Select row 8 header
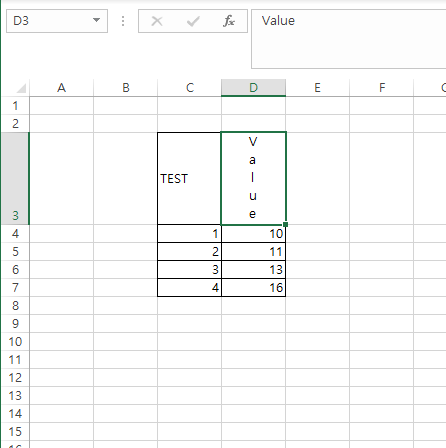The image size is (446, 448). click(x=15, y=306)
